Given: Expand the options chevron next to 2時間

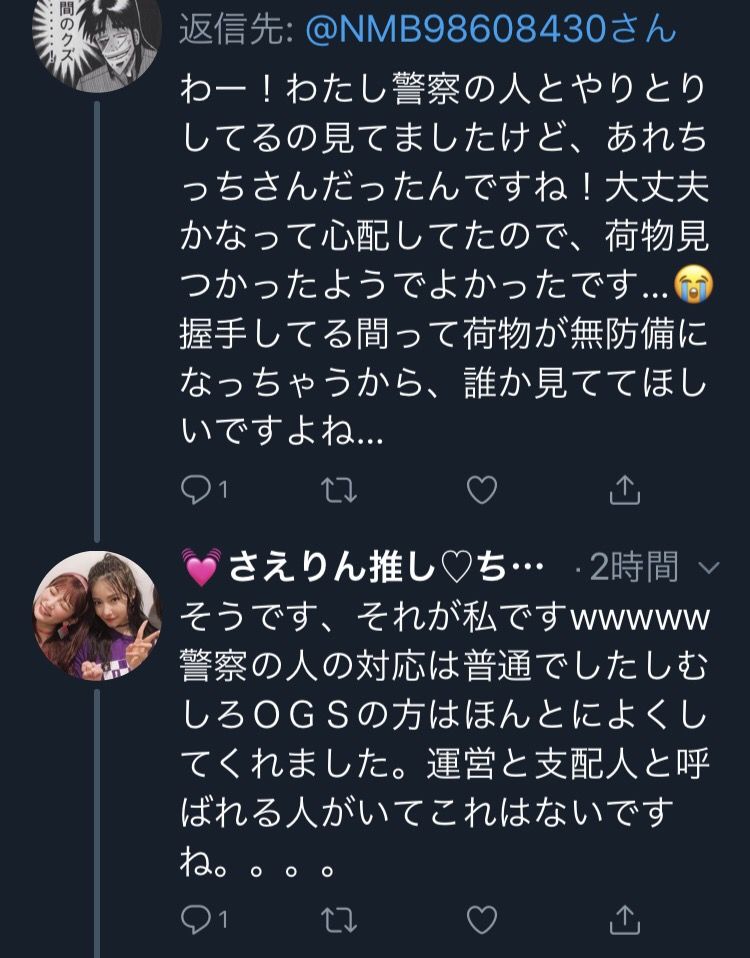Looking at the screenshot, I should coord(708,568).
